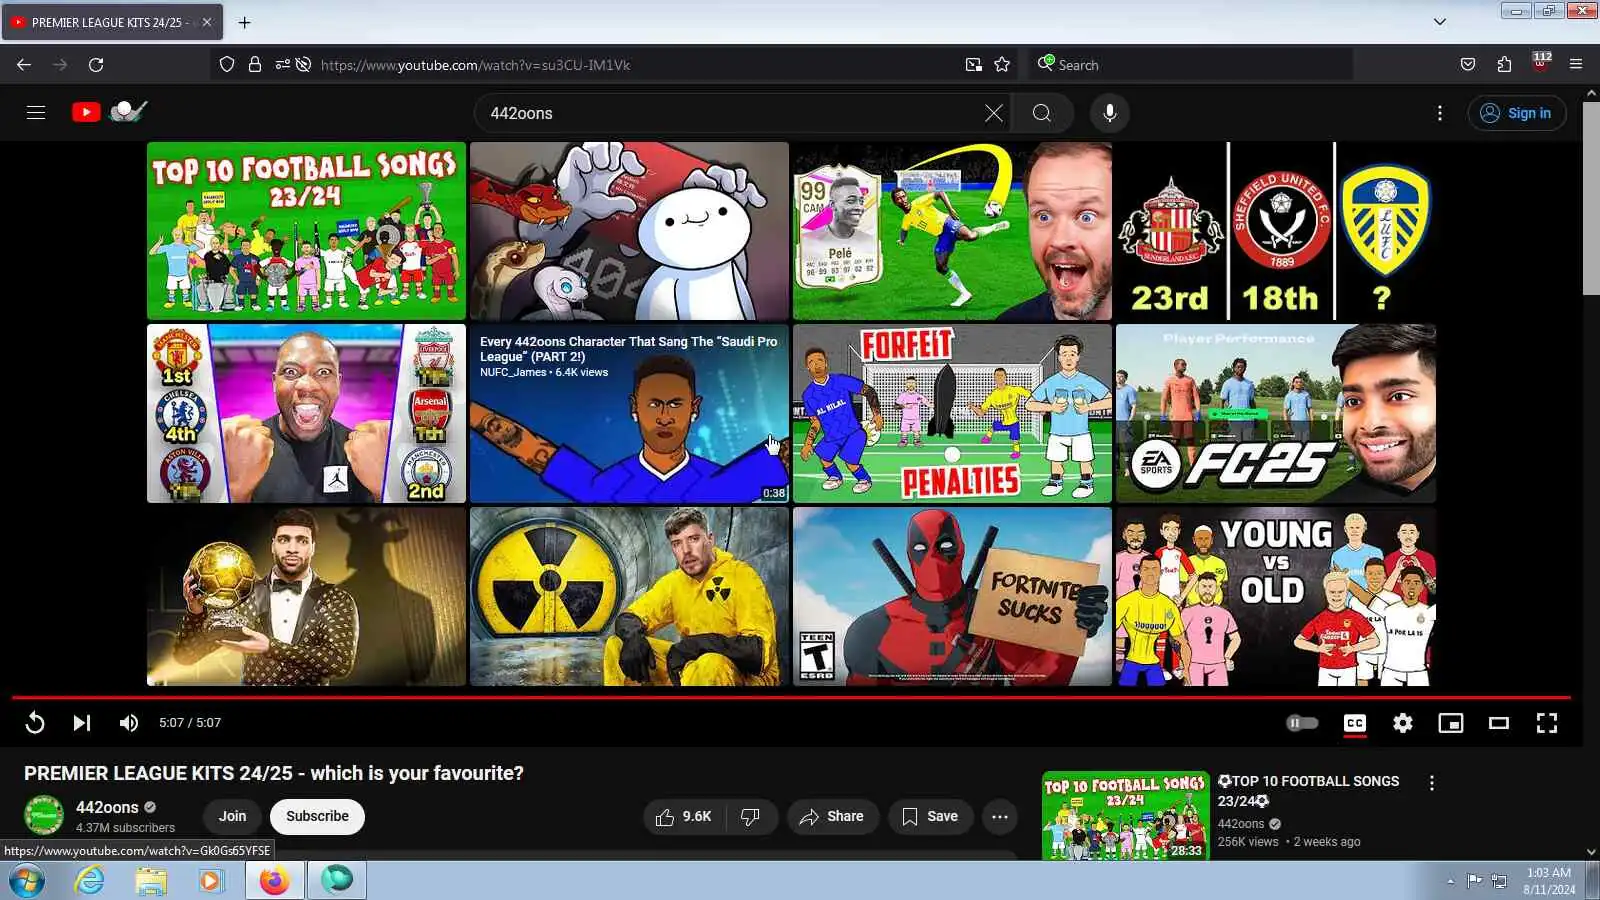Like the video (9.6K)
The height and width of the screenshot is (900, 1600).
tap(685, 817)
